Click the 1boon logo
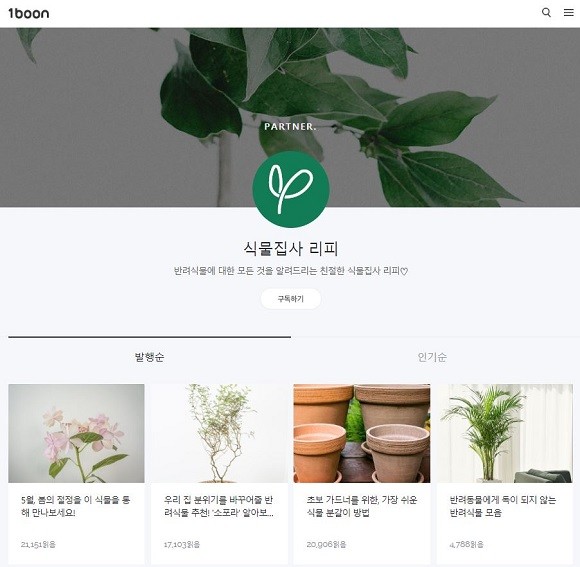580x567 pixels. 28,13
